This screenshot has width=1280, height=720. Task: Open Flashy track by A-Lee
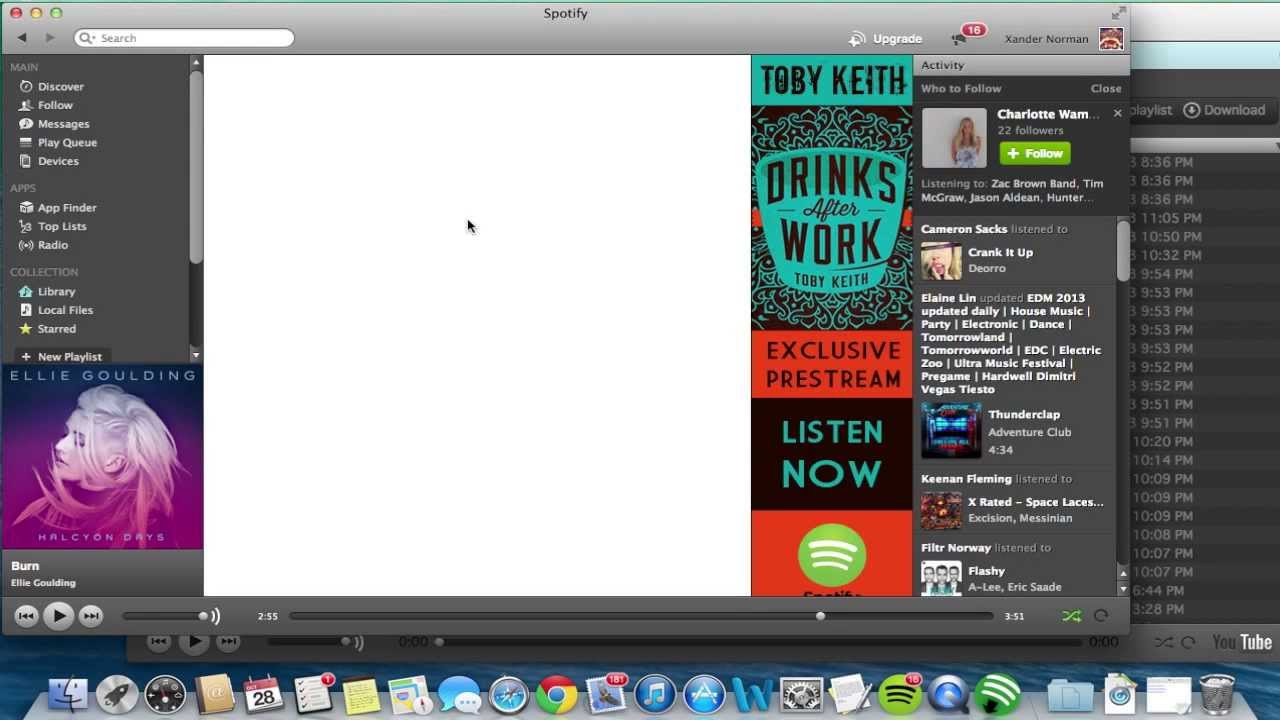[x=986, y=571]
